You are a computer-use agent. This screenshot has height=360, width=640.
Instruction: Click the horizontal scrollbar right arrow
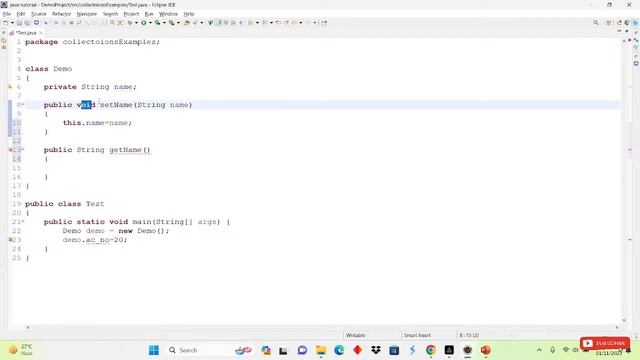pos(617,327)
